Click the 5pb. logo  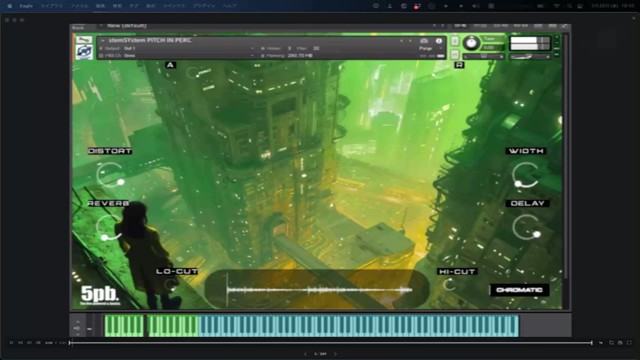[100, 295]
